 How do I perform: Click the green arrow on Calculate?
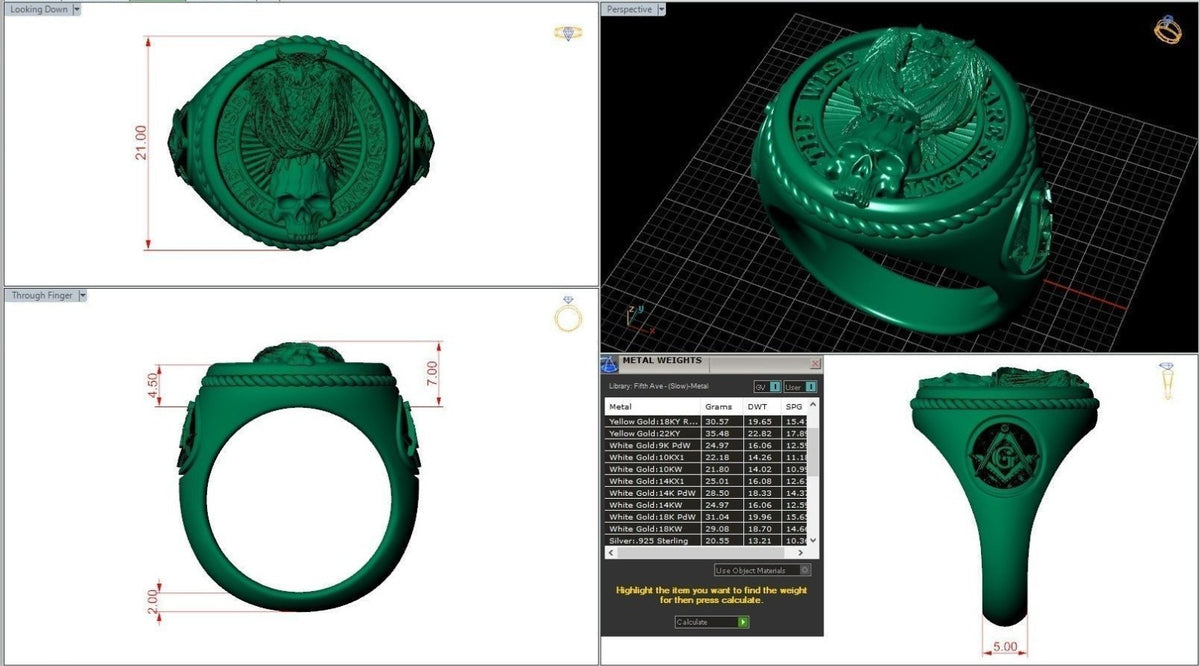click(743, 622)
